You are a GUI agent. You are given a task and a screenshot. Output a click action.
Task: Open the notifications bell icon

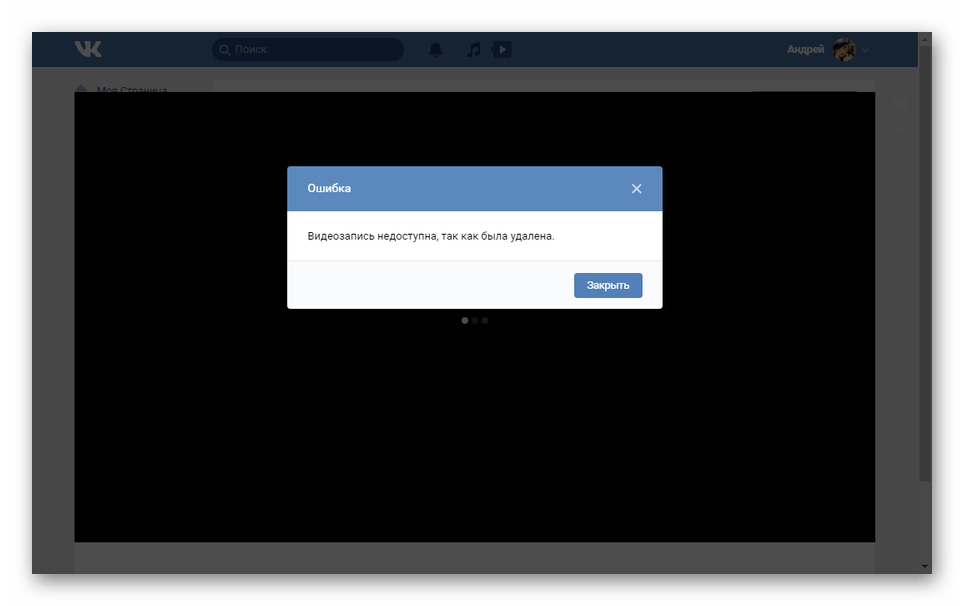pos(435,49)
